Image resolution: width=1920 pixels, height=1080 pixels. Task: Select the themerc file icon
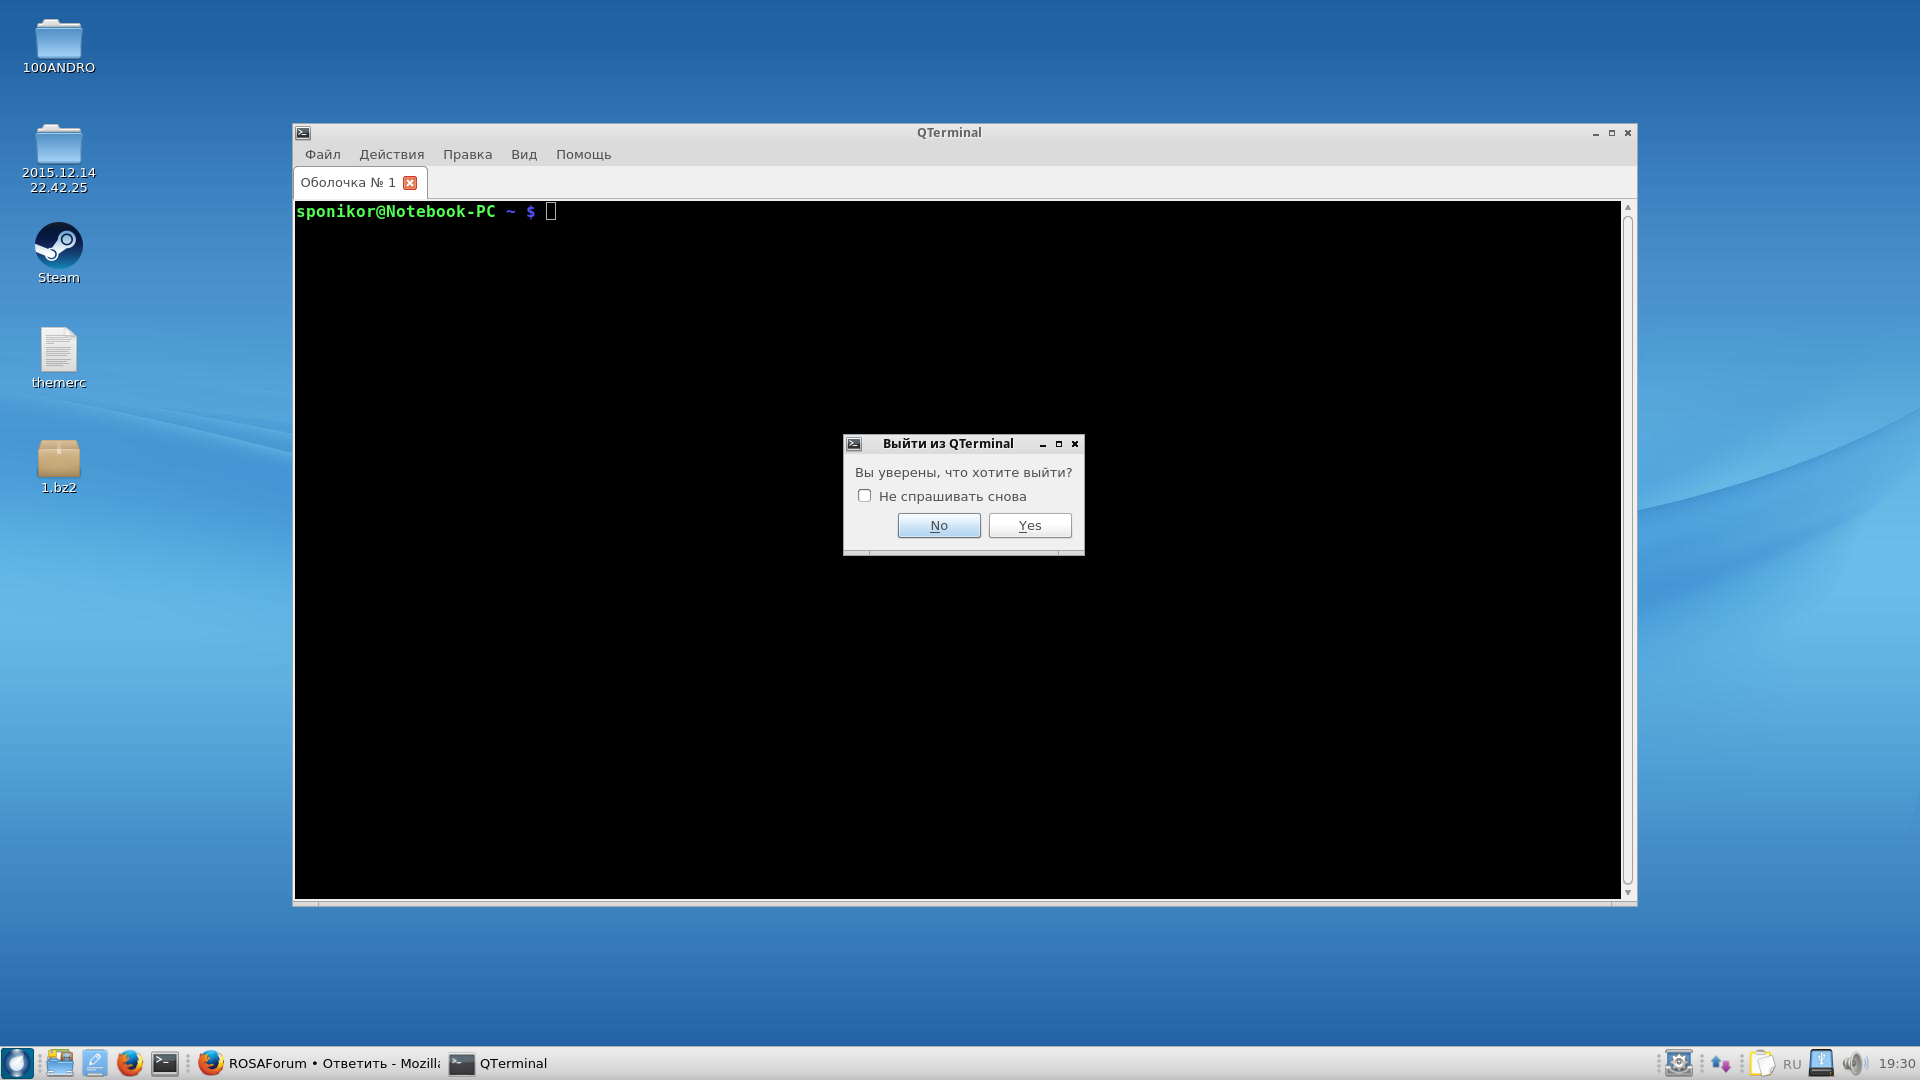(59, 351)
